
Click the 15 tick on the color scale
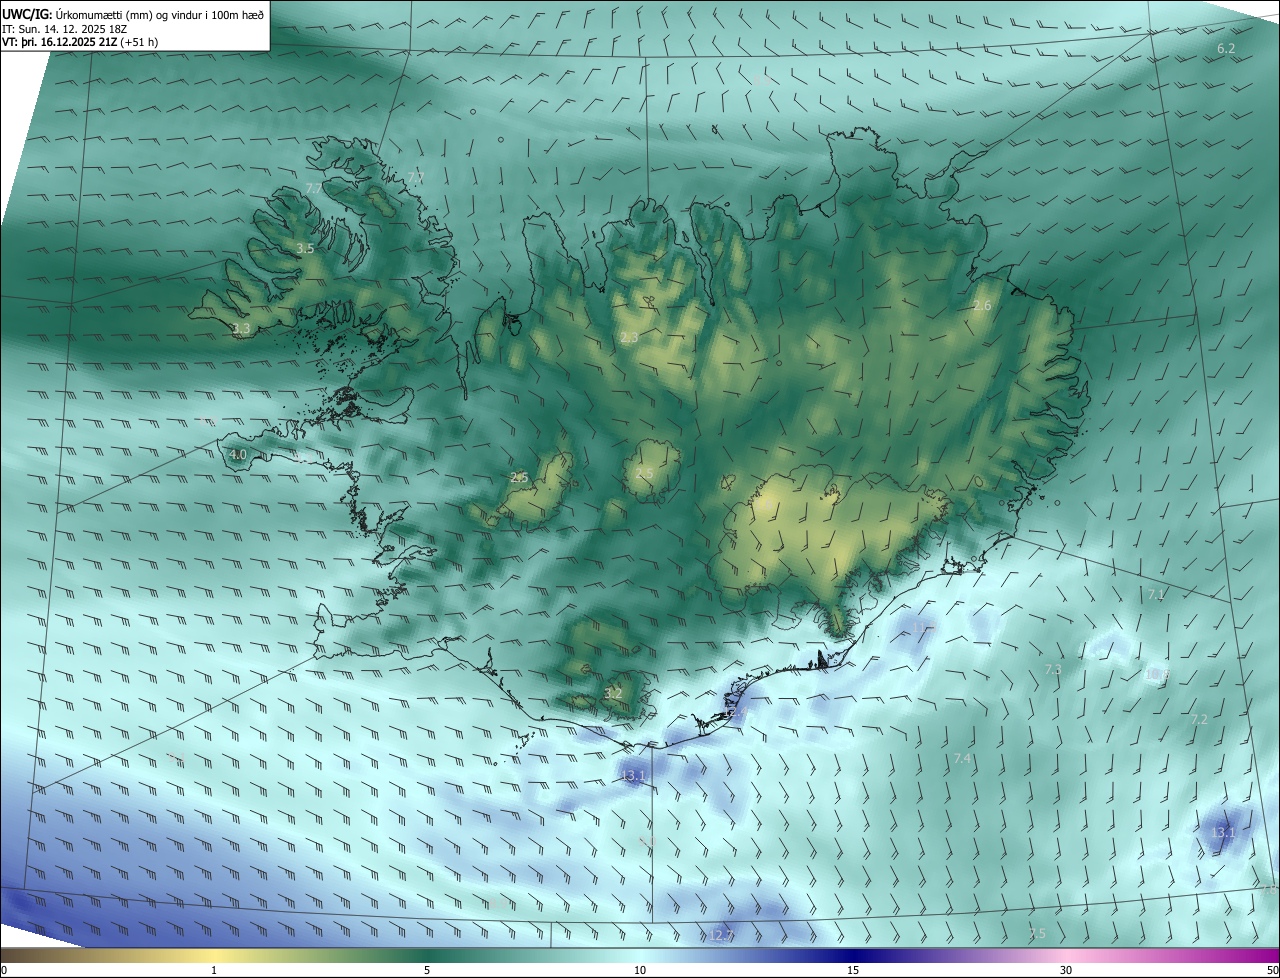tap(853, 970)
